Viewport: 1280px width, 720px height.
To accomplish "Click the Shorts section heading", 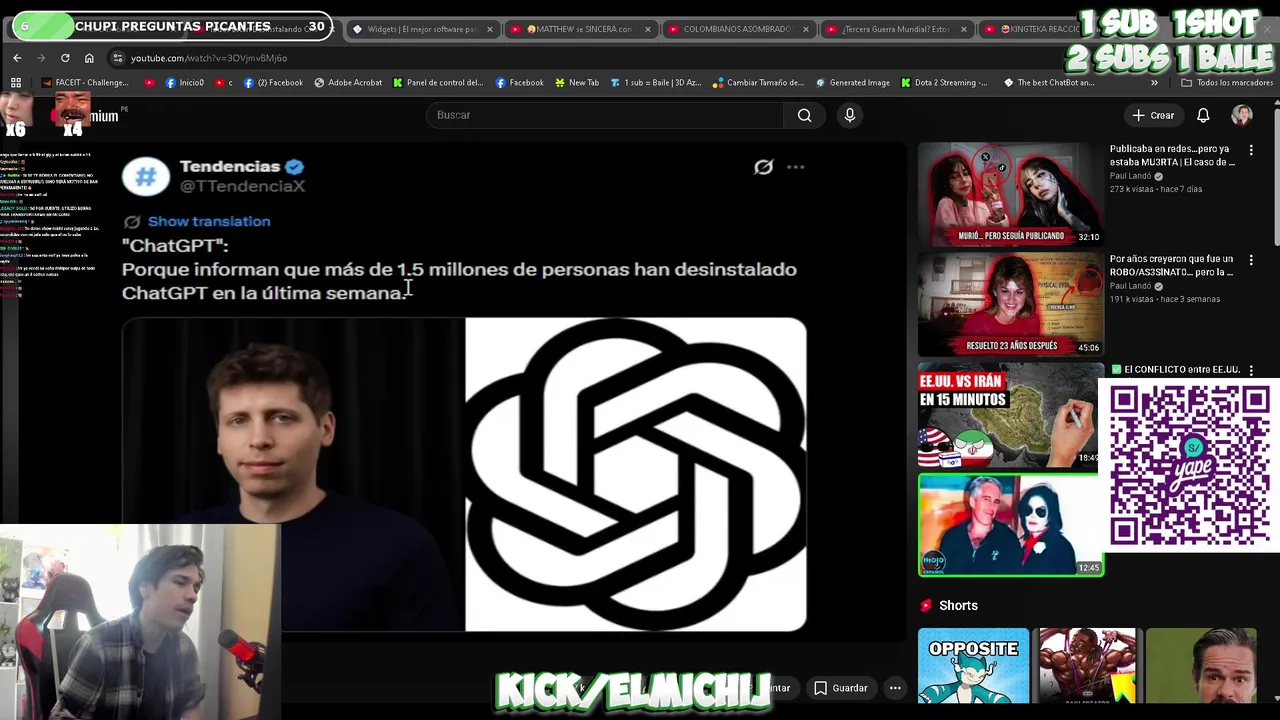I will pos(958,605).
